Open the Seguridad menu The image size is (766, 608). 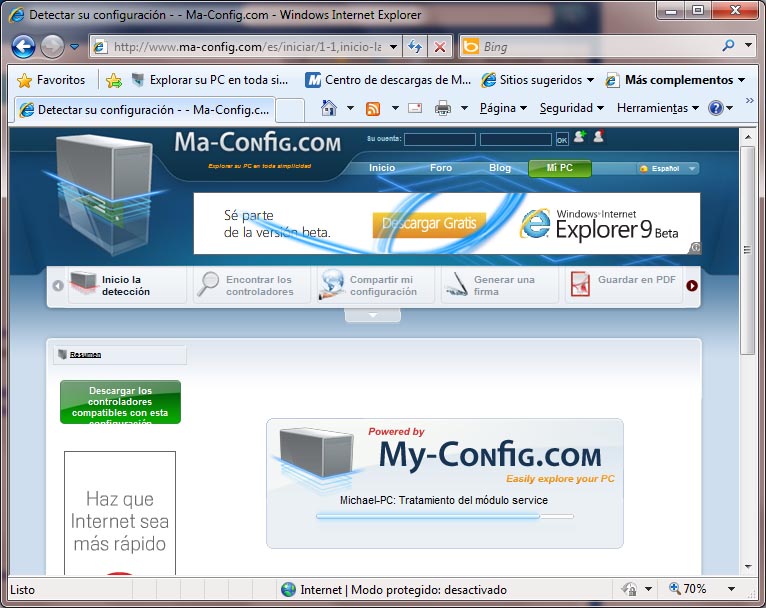pos(572,108)
